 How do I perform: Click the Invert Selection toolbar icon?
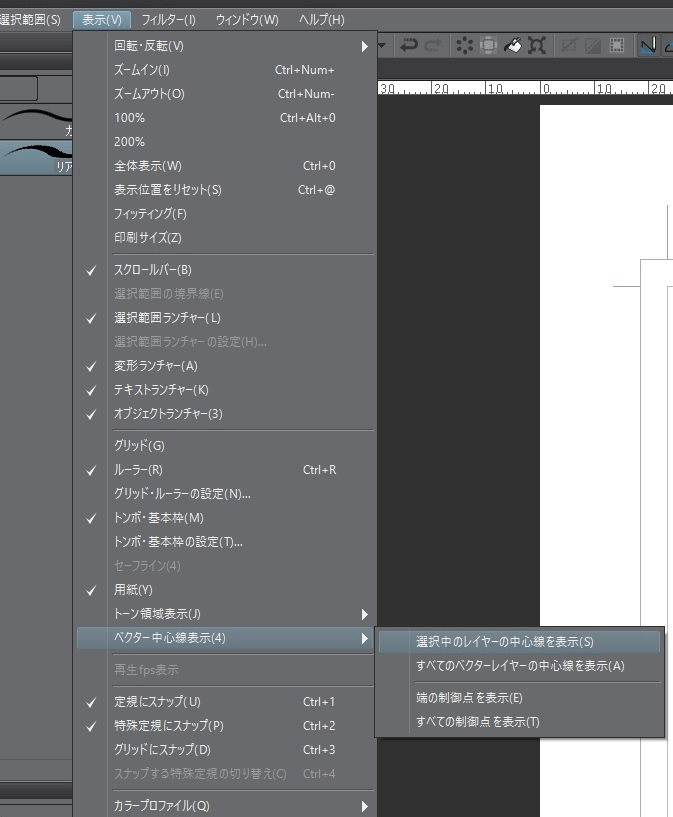[x=593, y=45]
